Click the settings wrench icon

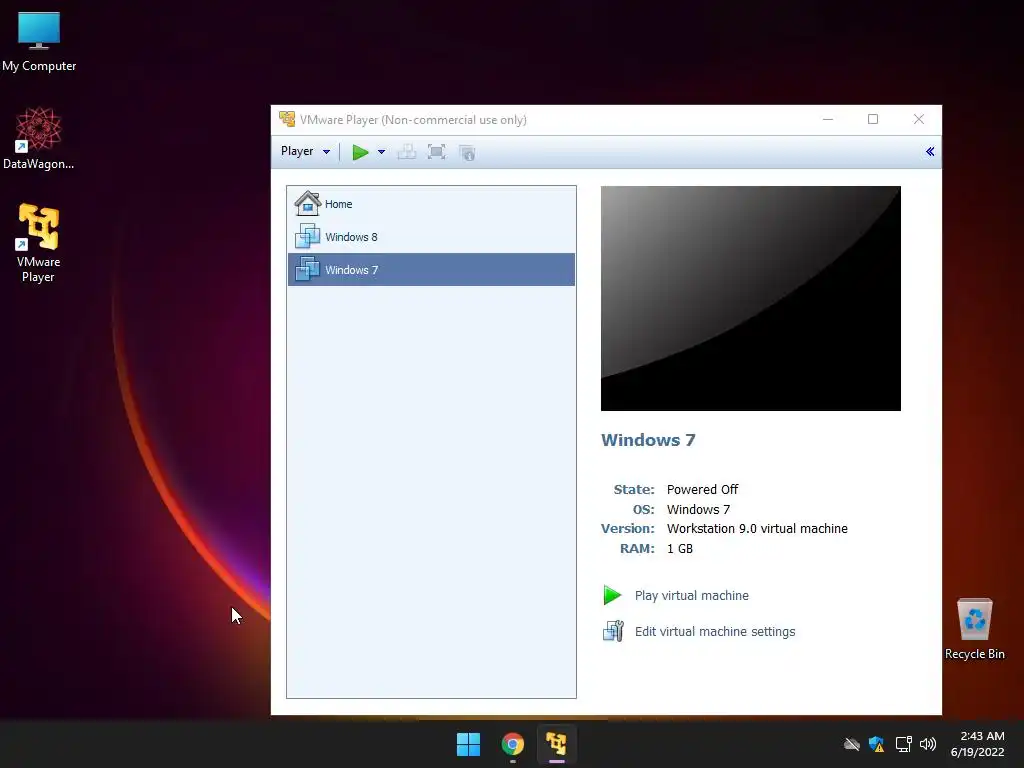coord(613,631)
